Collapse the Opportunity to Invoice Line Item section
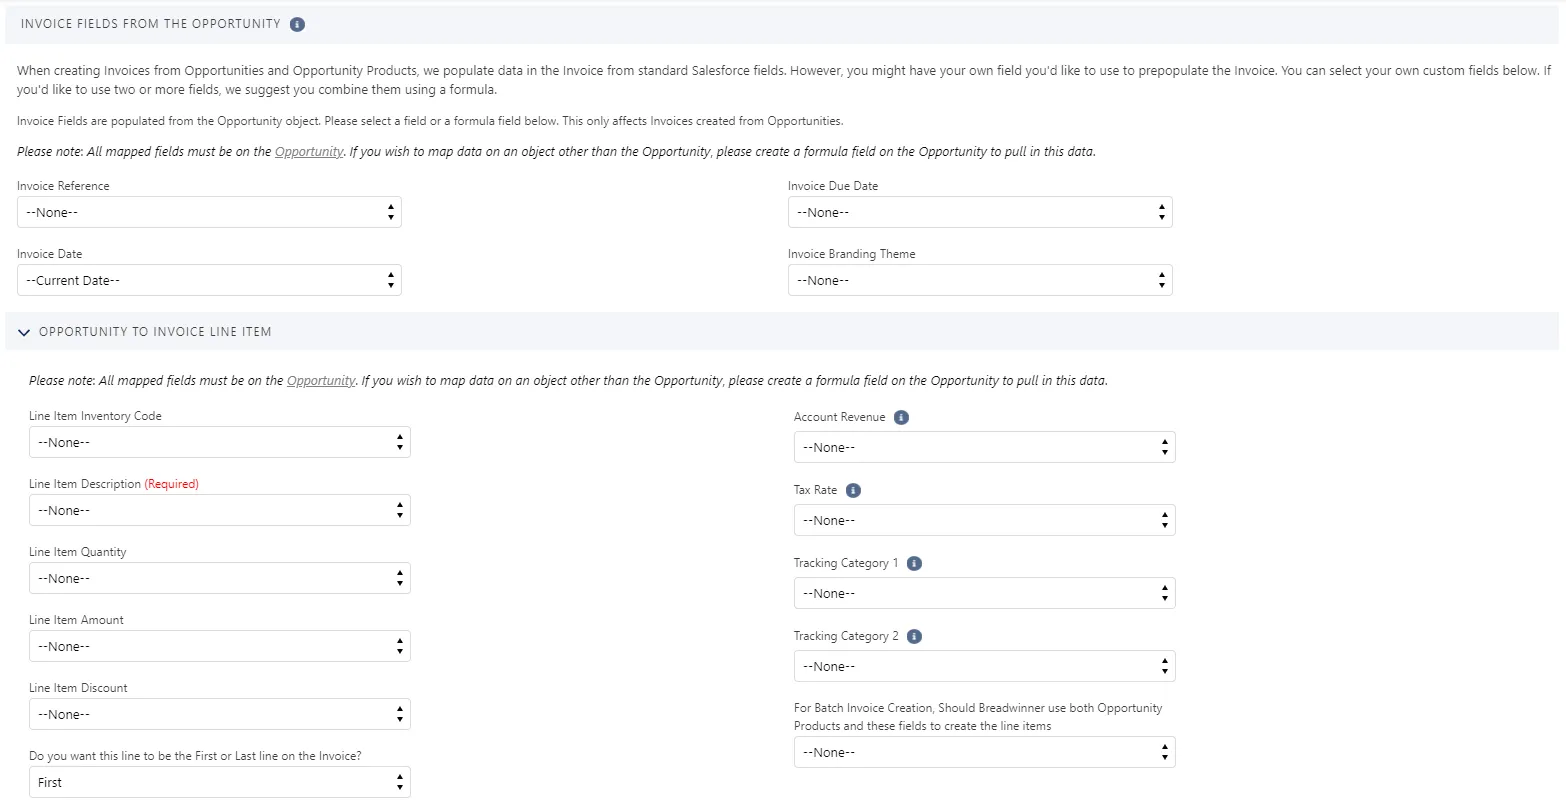This screenshot has height=805, width=1566. click(24, 332)
